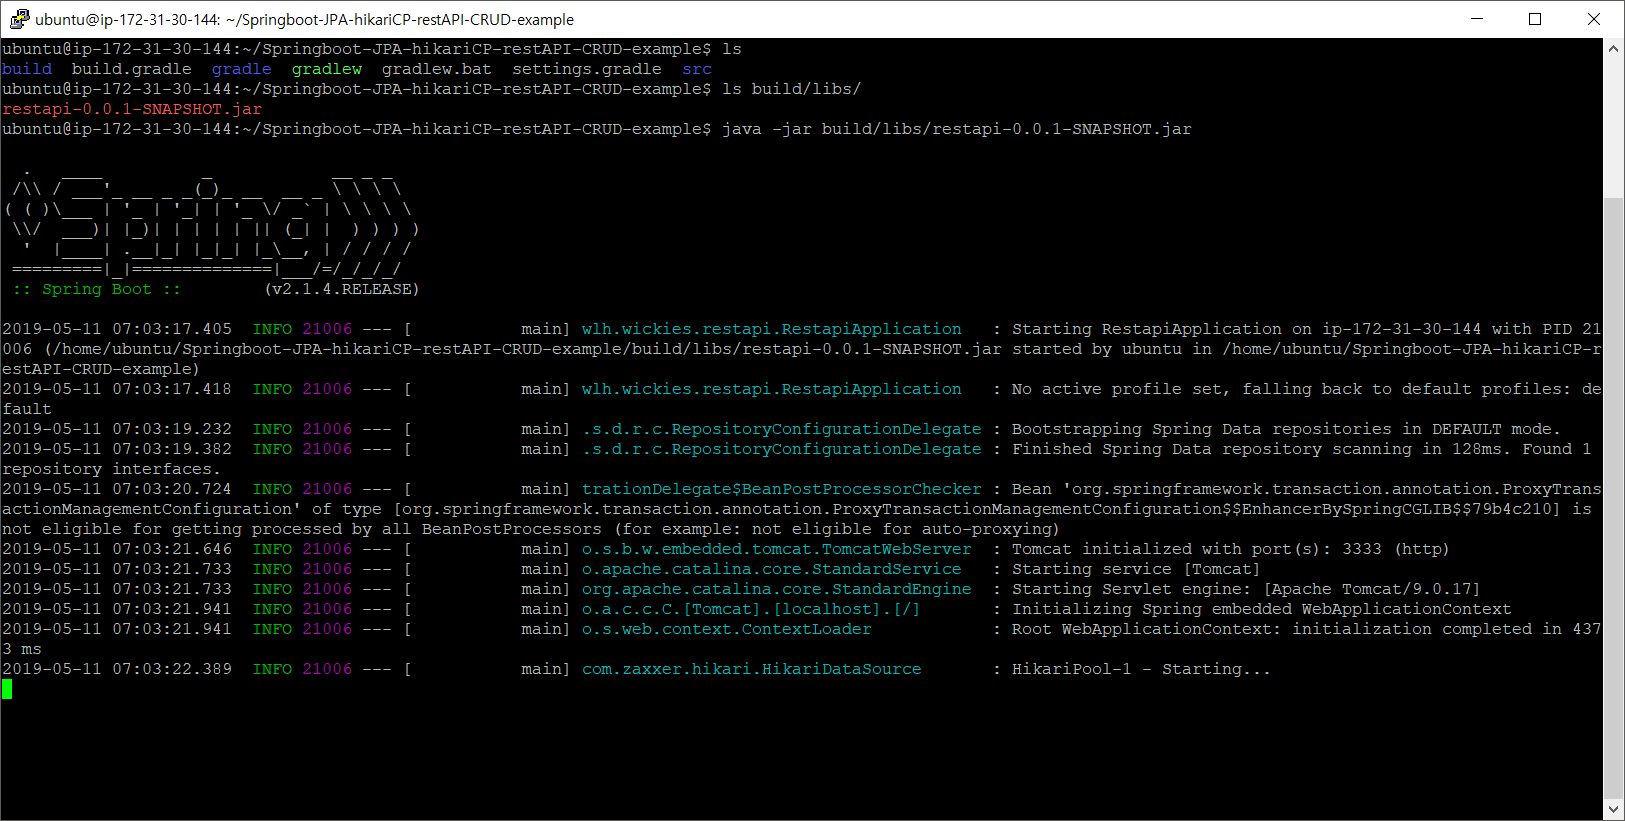1625x821 pixels.
Task: Click the red restapi-0.0.1-SNAPSHOT.jar file name
Action: [x=132, y=109]
